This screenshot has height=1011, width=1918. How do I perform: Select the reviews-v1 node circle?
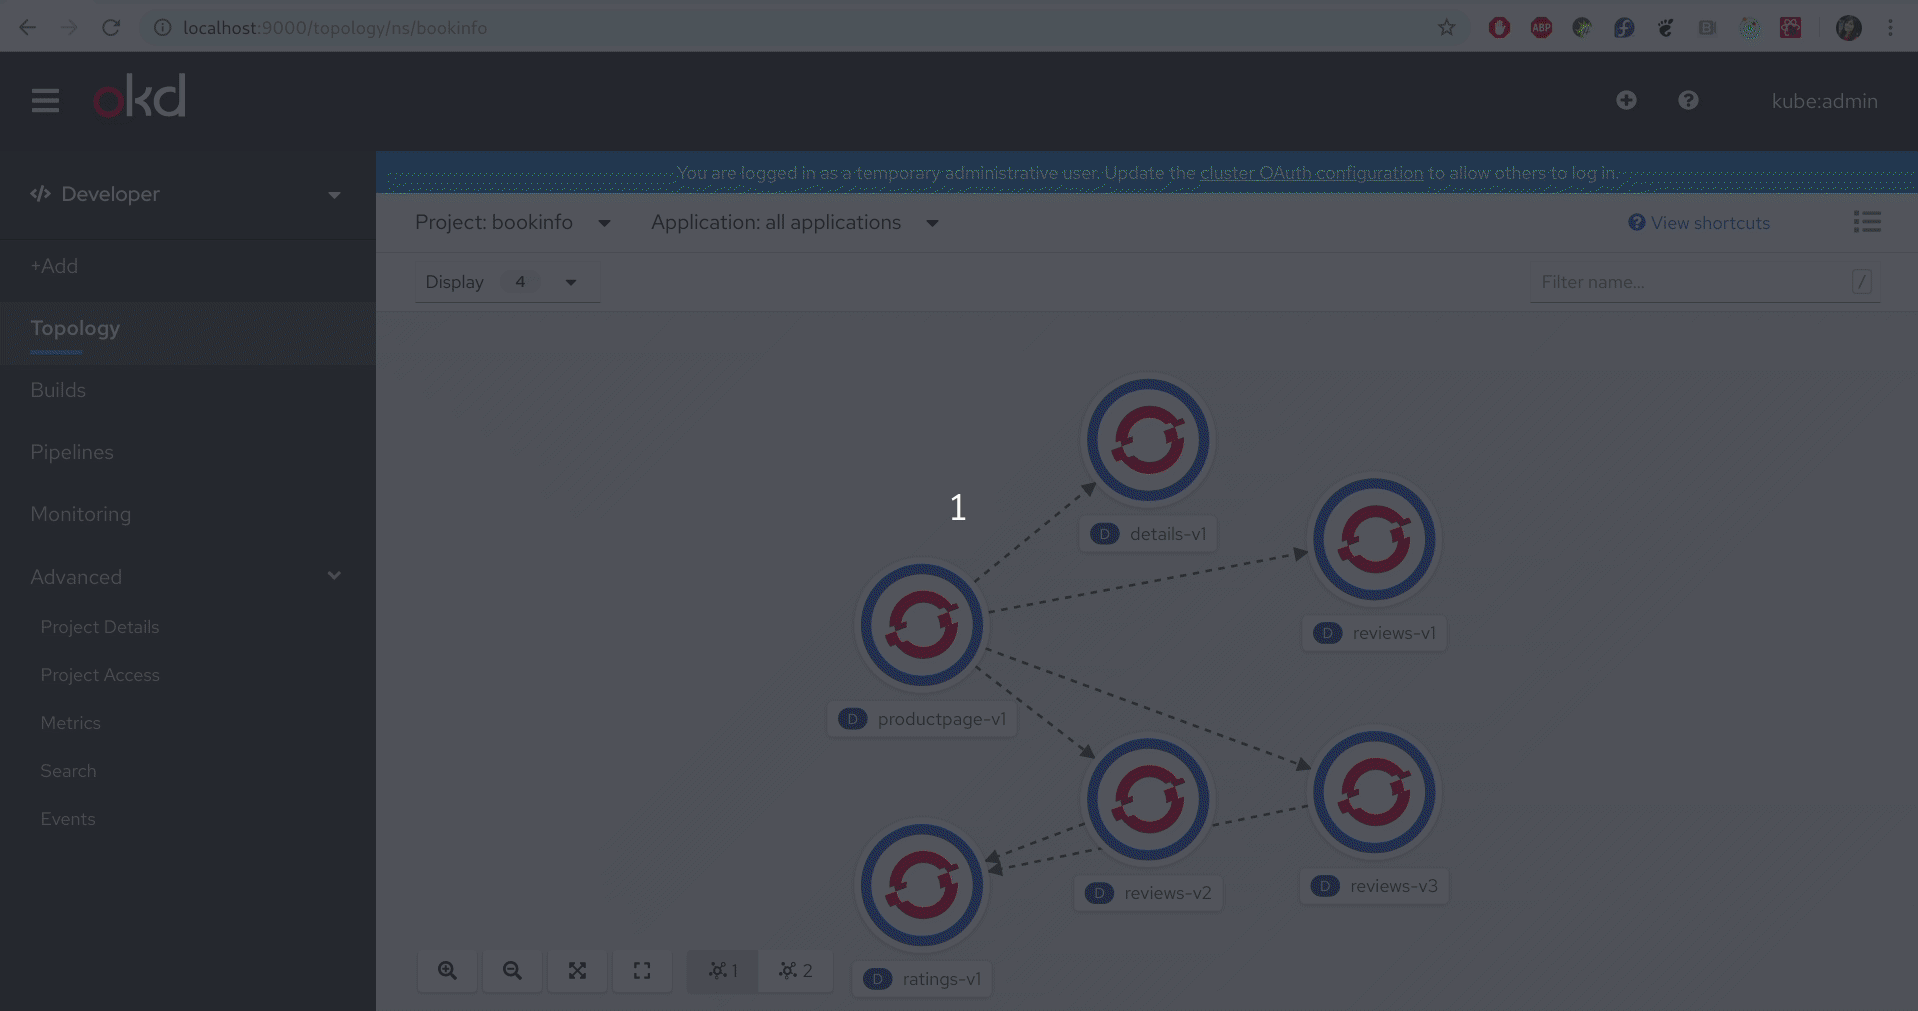(x=1374, y=539)
